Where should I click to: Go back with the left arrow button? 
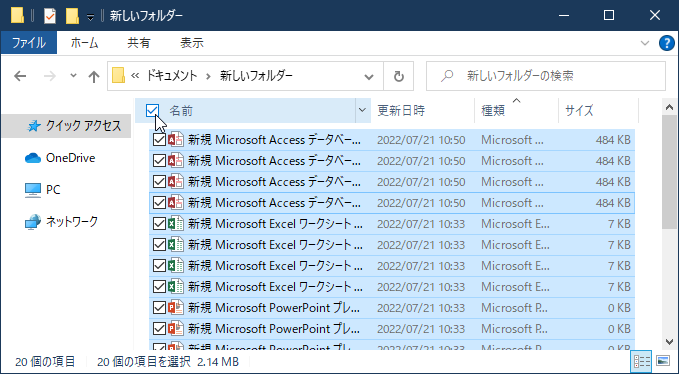click(20, 76)
